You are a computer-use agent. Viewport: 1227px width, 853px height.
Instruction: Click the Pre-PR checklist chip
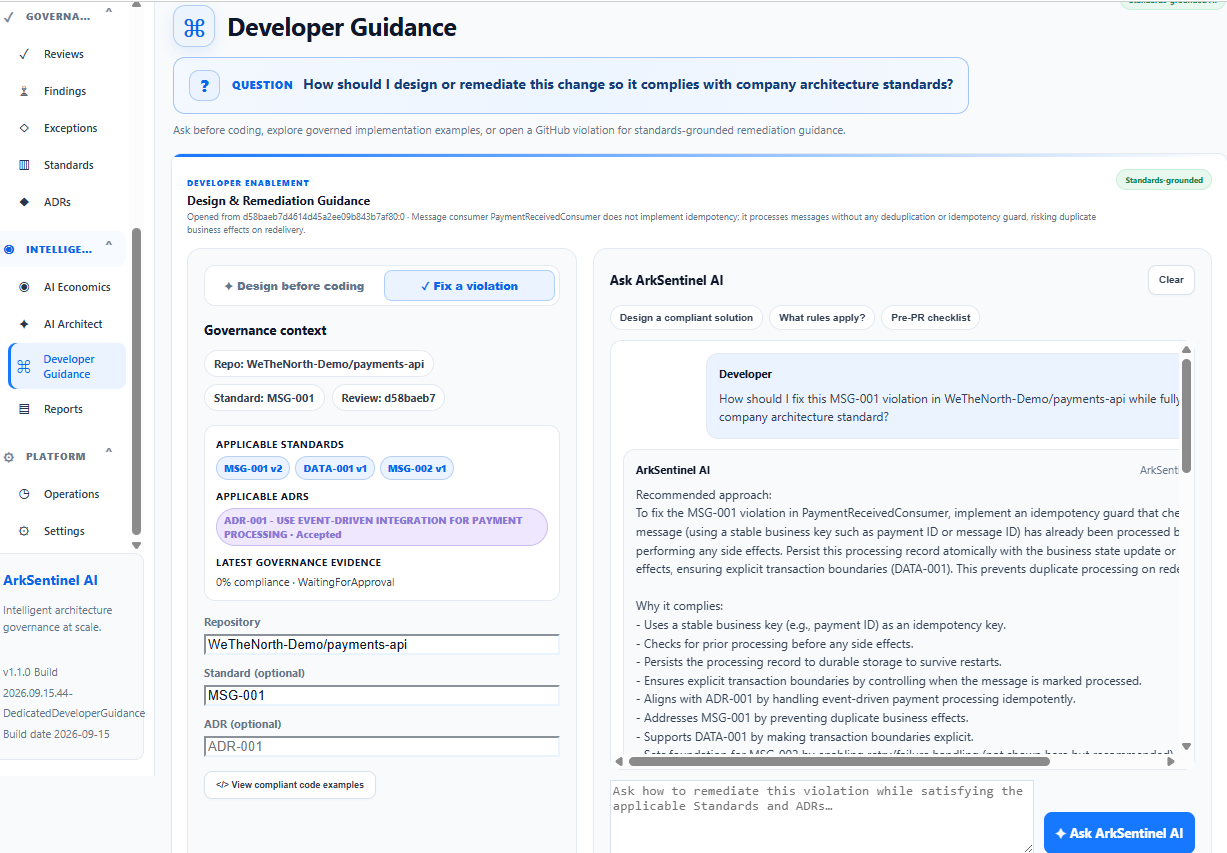point(930,318)
